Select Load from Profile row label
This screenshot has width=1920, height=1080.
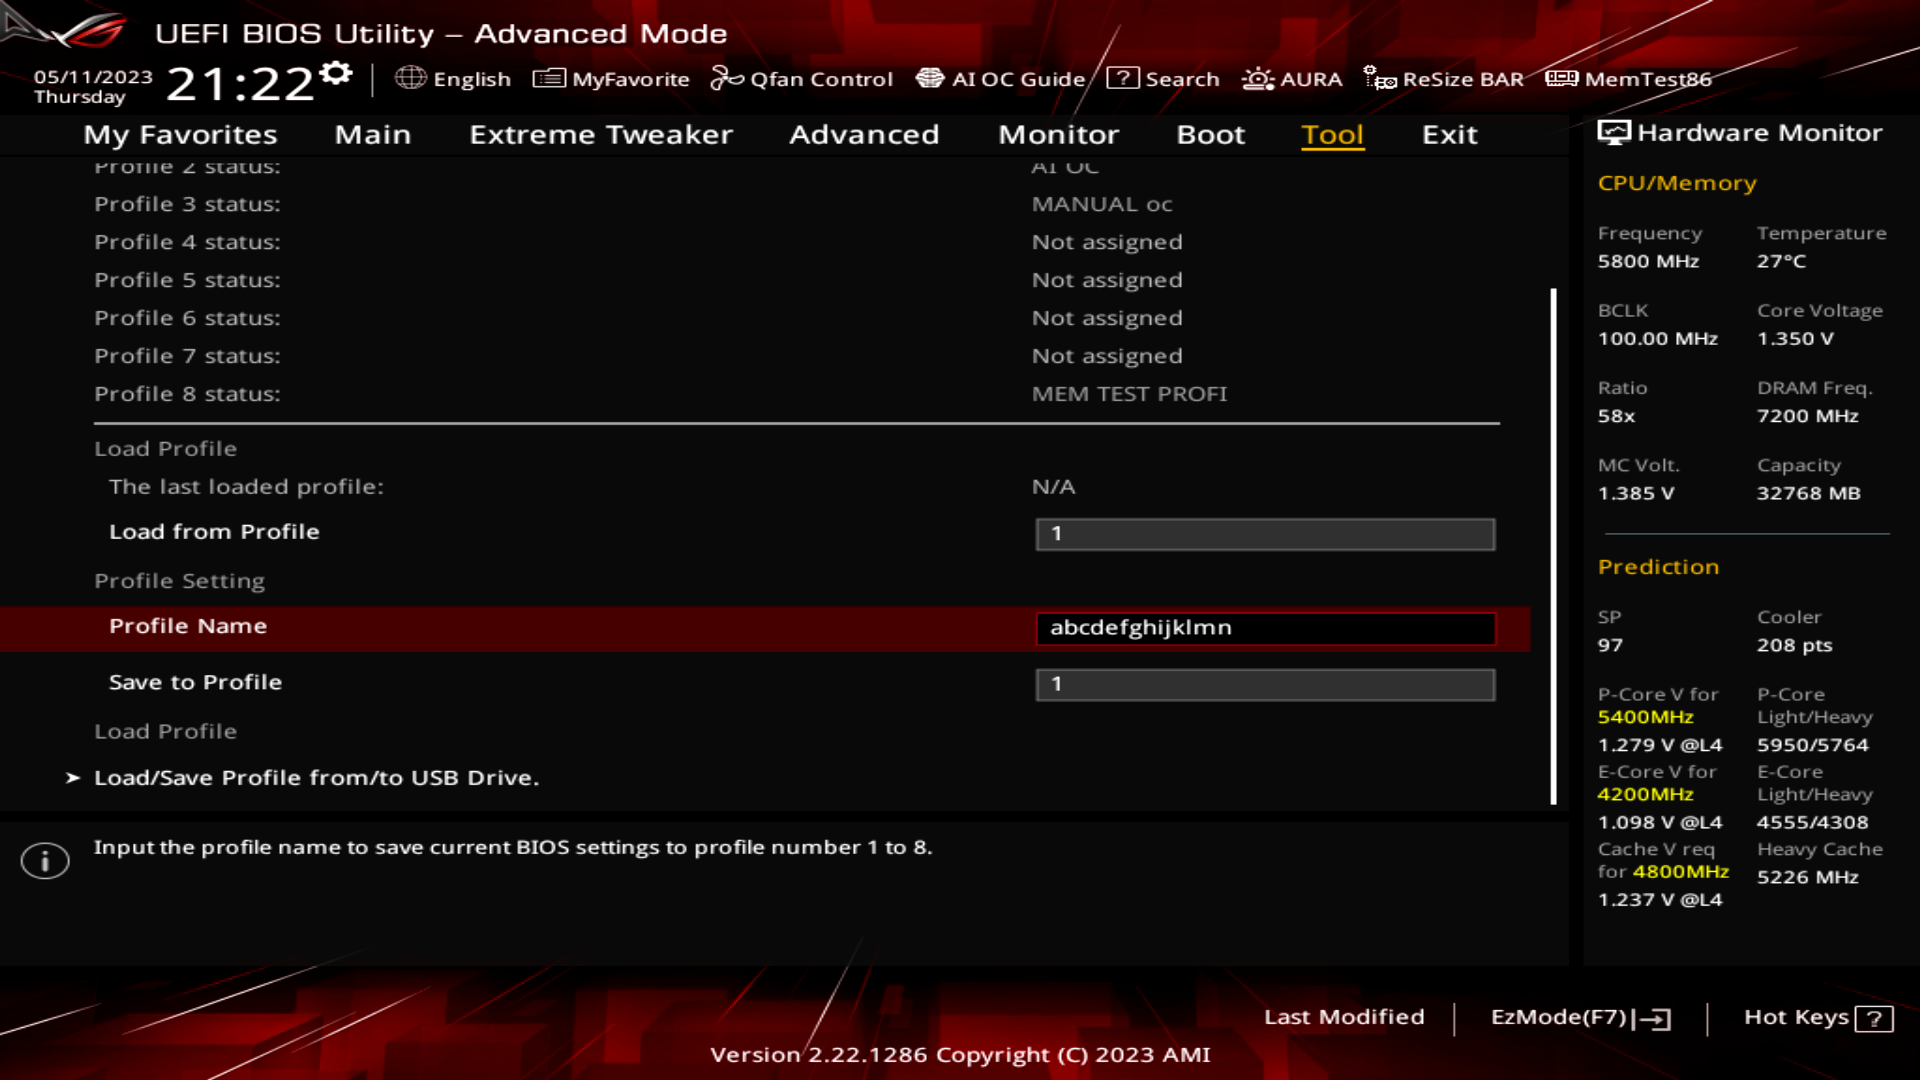214,532
